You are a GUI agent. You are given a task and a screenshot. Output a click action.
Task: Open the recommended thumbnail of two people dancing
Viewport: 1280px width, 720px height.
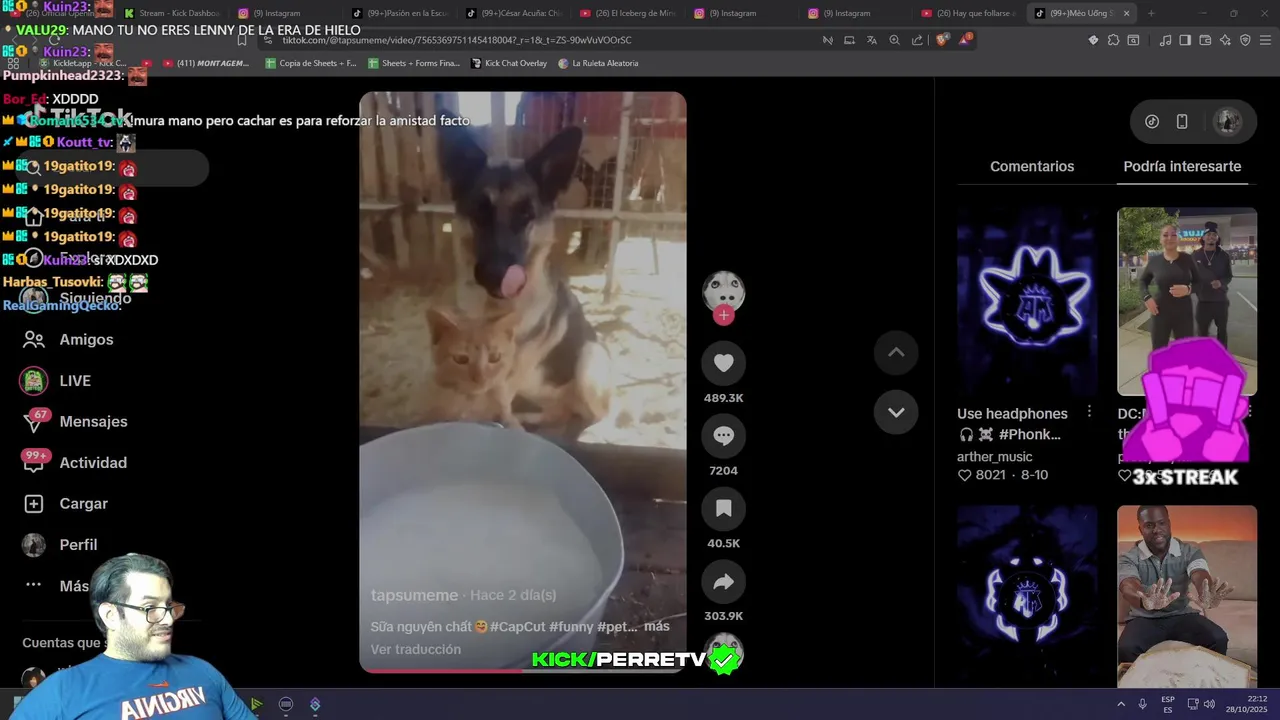pyautogui.click(x=1187, y=301)
